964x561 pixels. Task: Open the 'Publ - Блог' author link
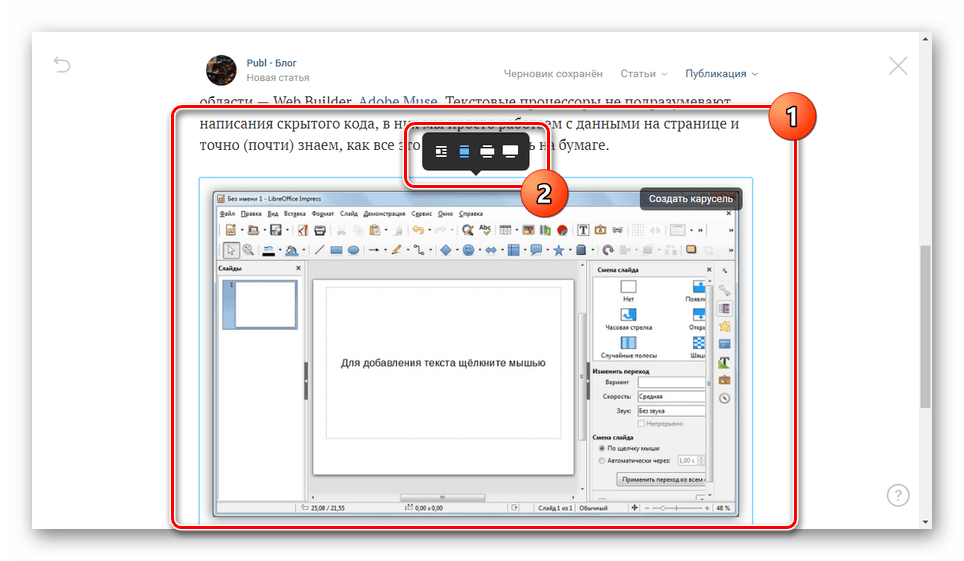(271, 63)
